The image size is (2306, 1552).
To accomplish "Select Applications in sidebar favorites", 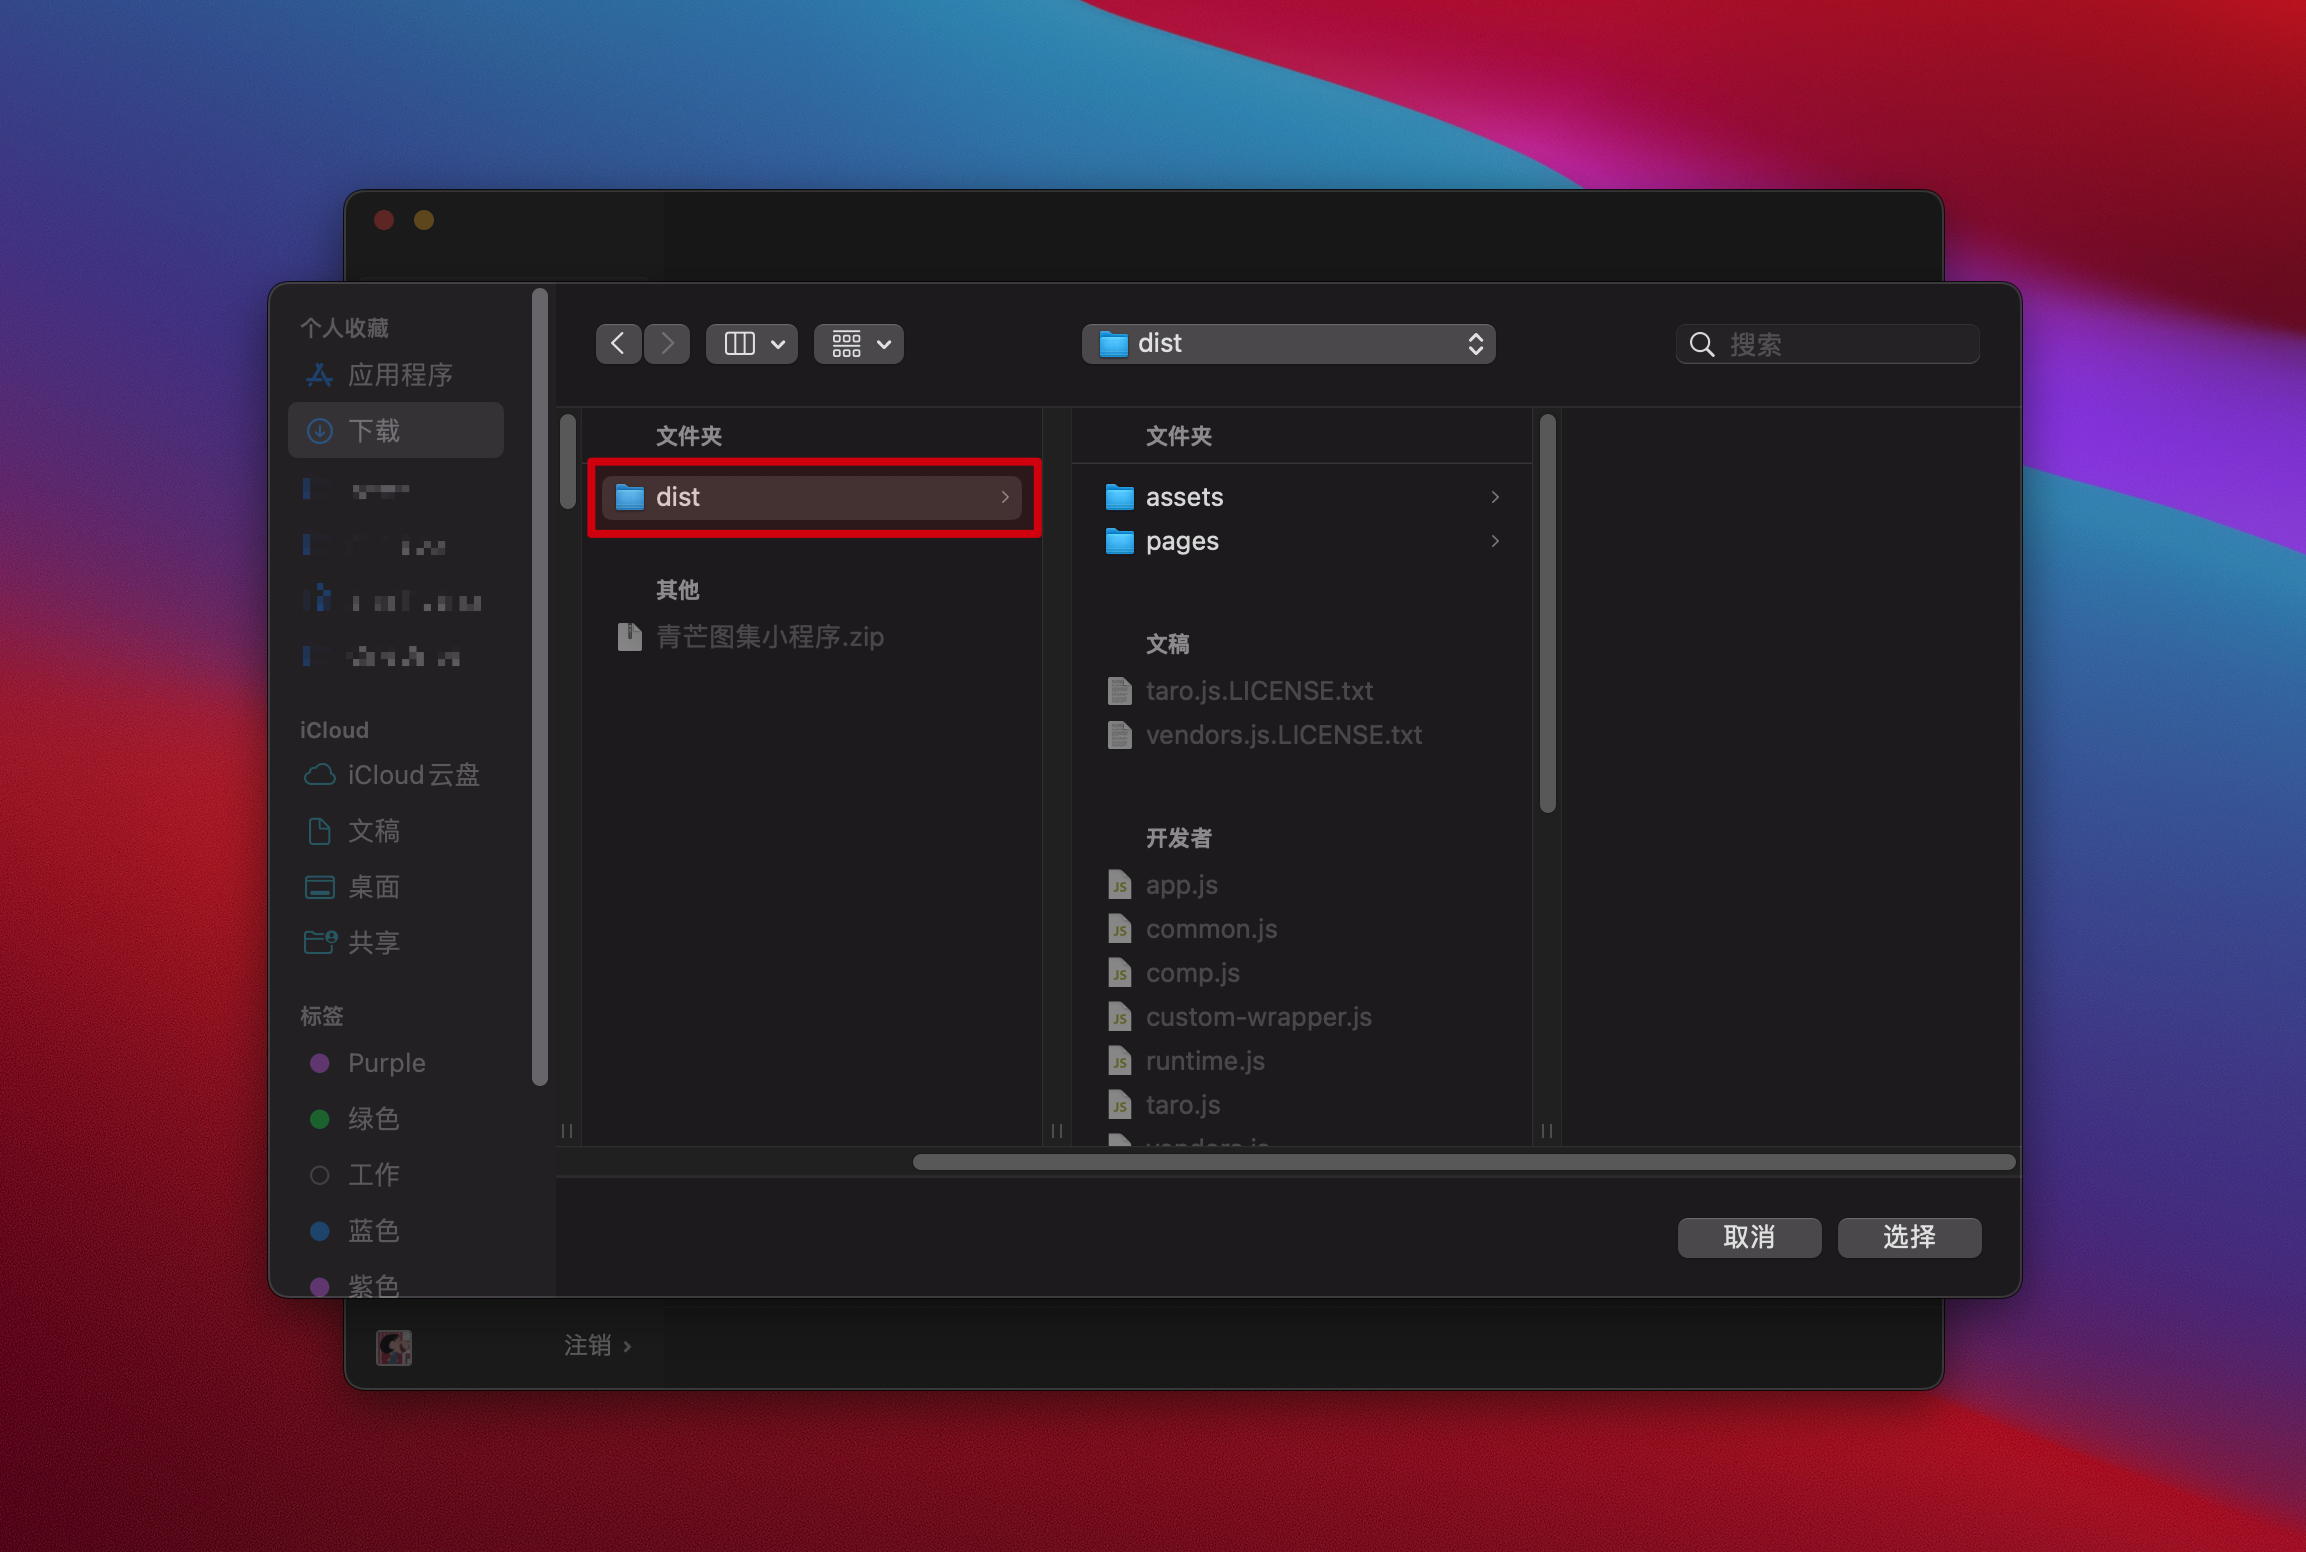I will [396, 375].
